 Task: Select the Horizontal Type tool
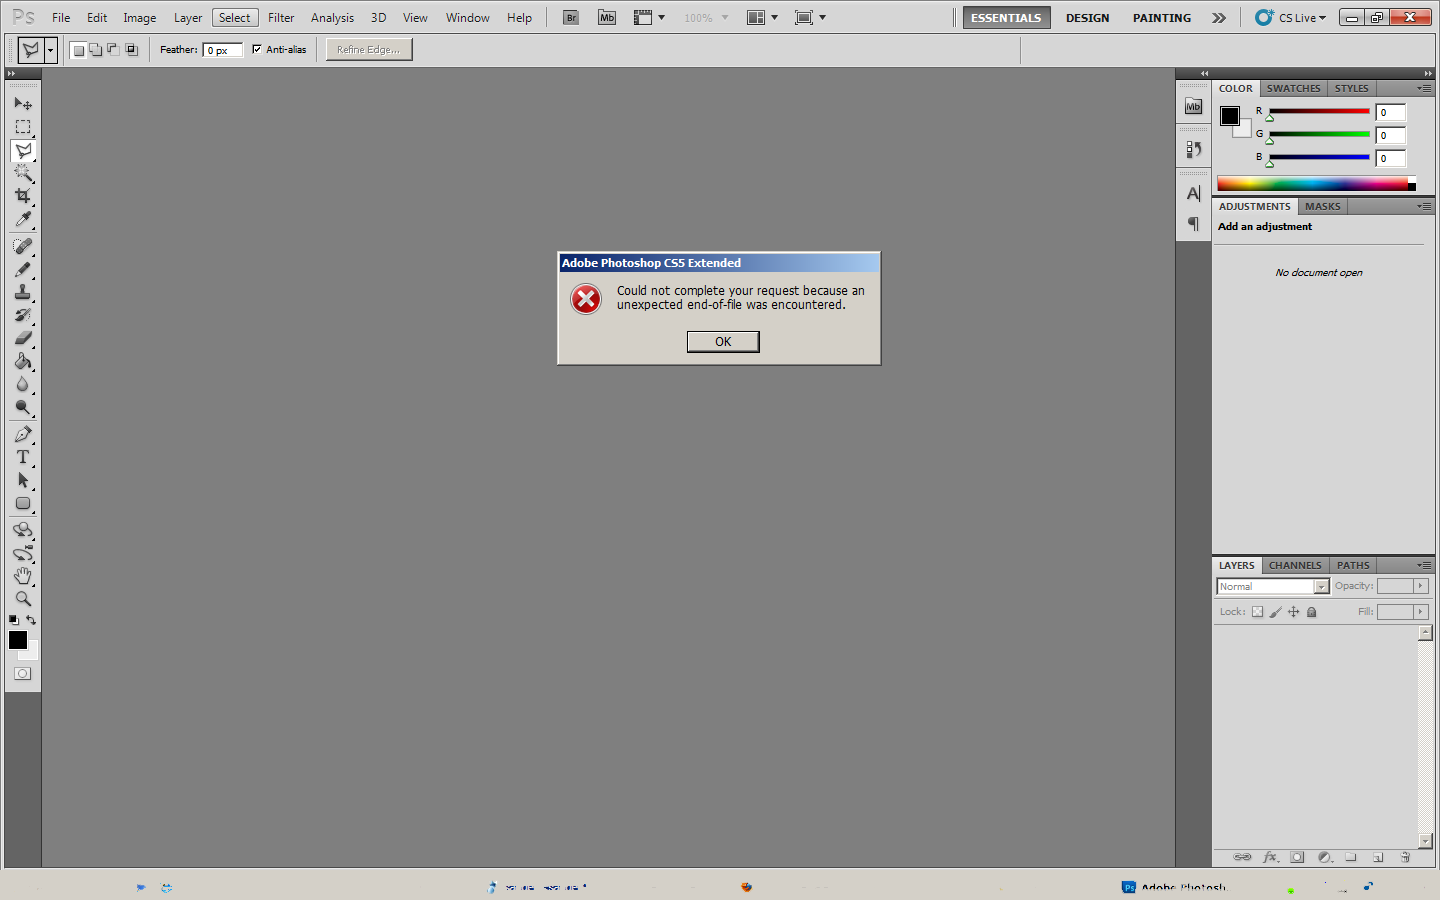click(23, 457)
